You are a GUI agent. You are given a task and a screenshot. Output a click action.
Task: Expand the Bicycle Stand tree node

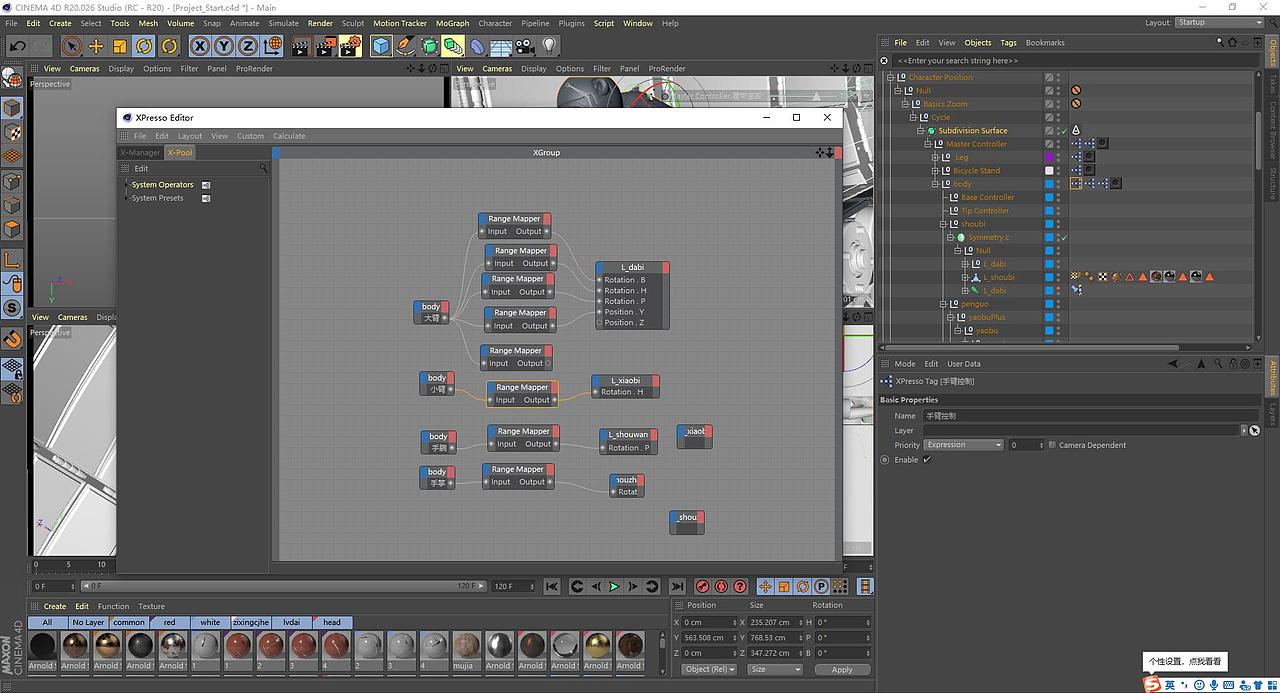tap(935, 171)
